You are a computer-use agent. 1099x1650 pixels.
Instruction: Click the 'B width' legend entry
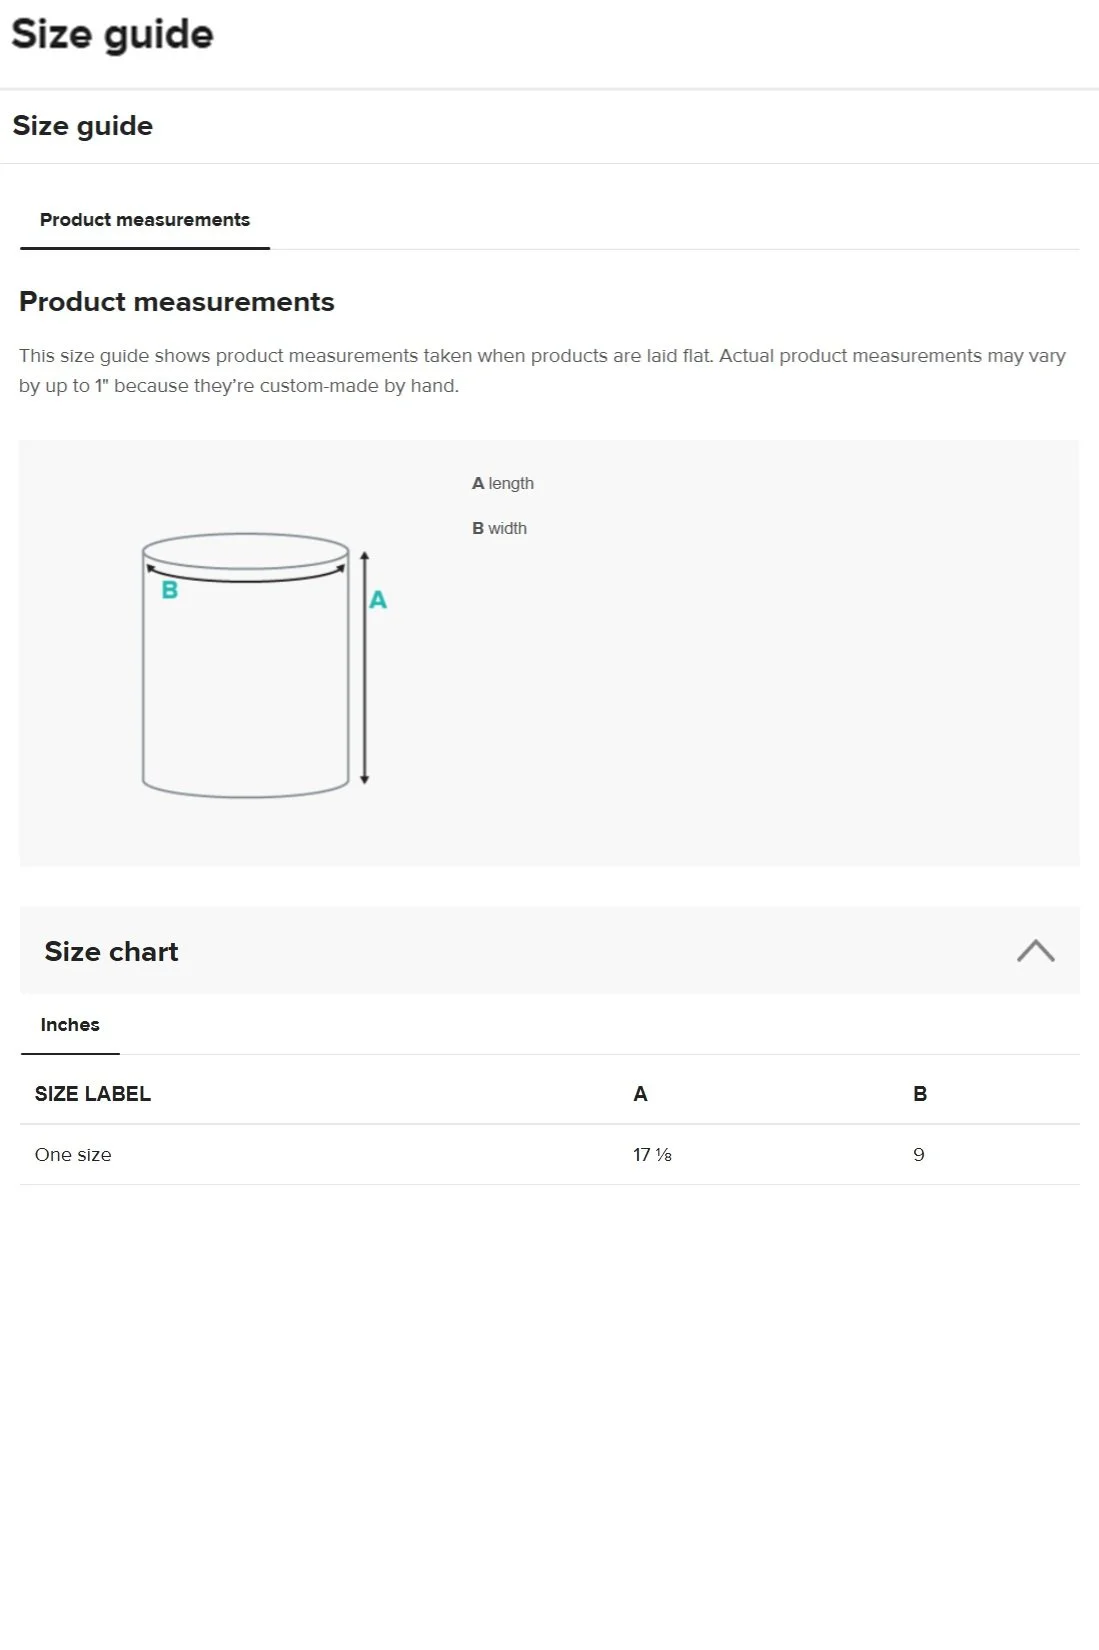coord(500,529)
